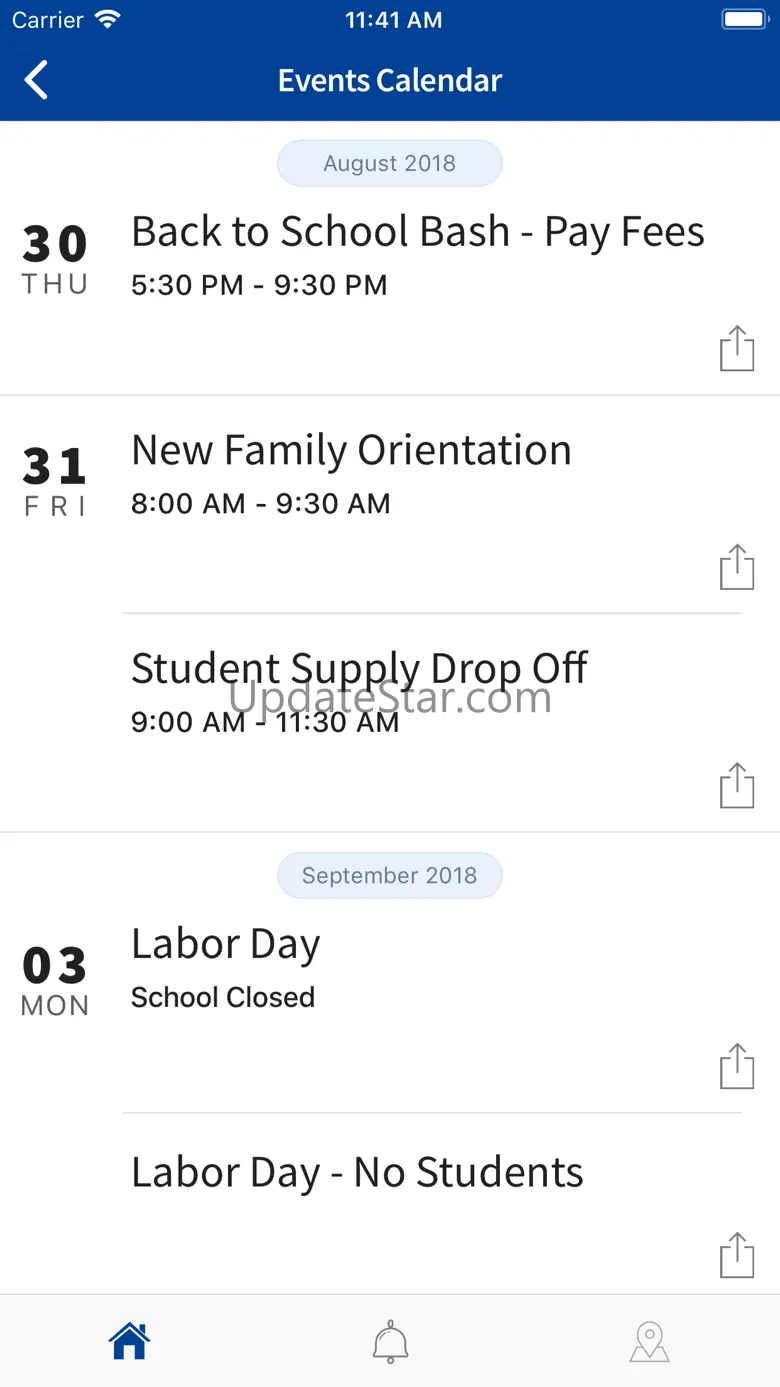Screen dimensions: 780x1387
Task: Go back using the header arrow
Action: (37, 80)
